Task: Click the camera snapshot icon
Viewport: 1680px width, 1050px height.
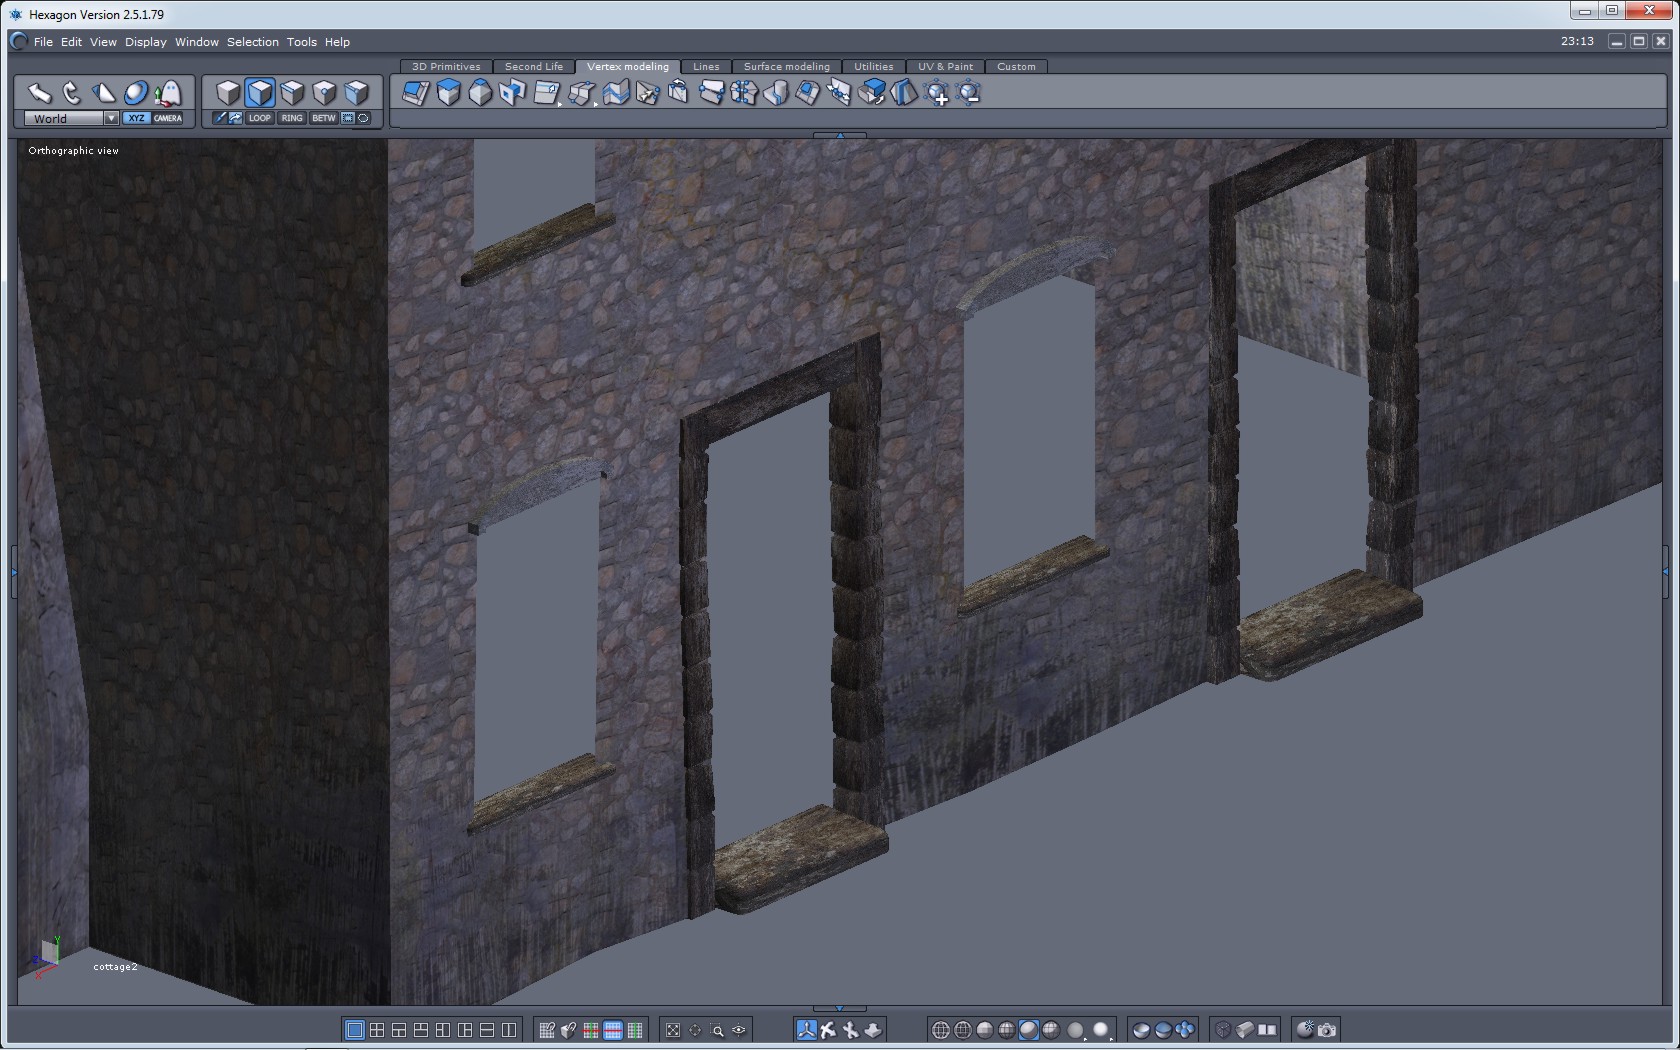Action: (1327, 1030)
